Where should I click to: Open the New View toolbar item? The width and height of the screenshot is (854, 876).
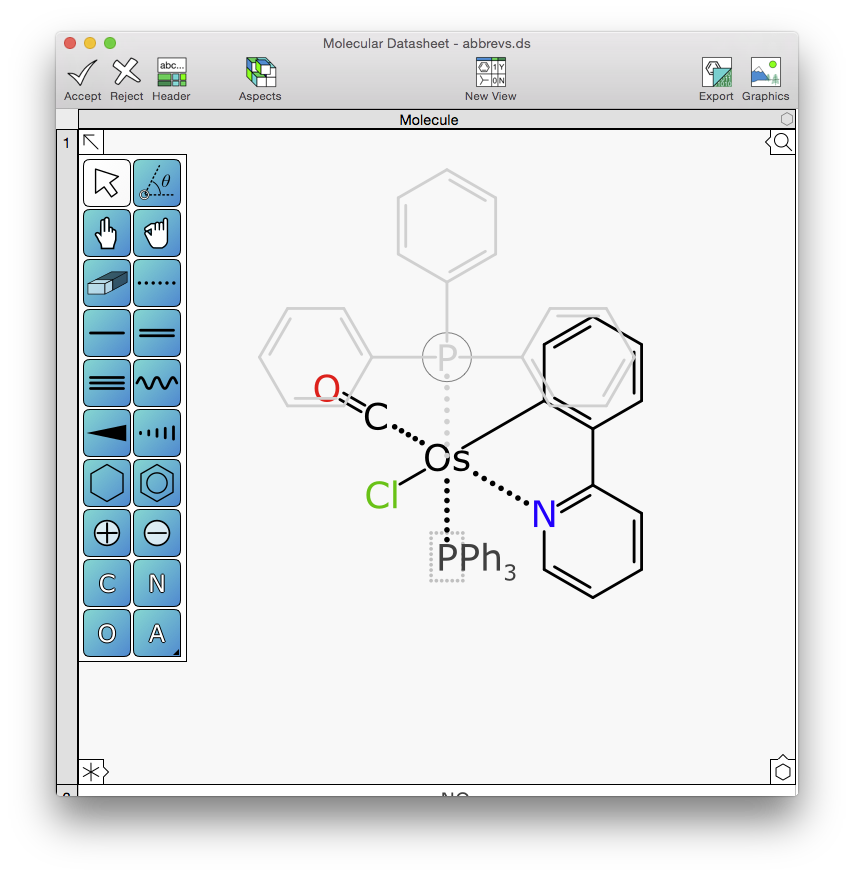(x=490, y=79)
